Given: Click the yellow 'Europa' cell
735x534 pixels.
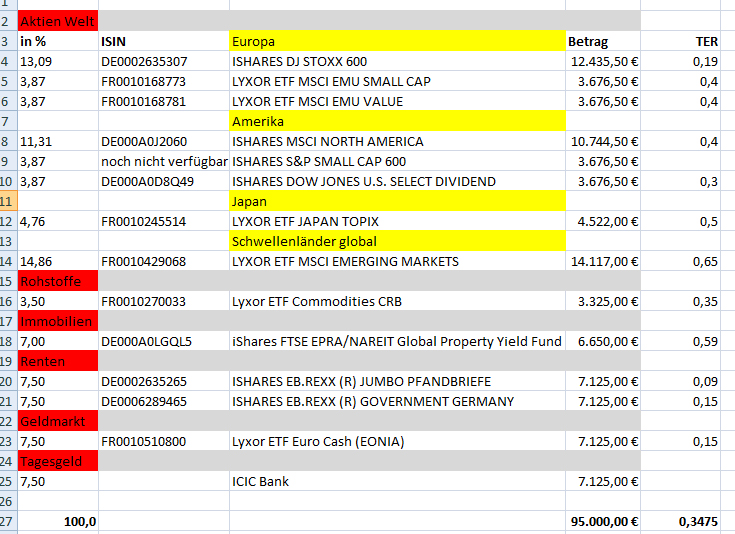Looking at the screenshot, I should pos(398,41).
